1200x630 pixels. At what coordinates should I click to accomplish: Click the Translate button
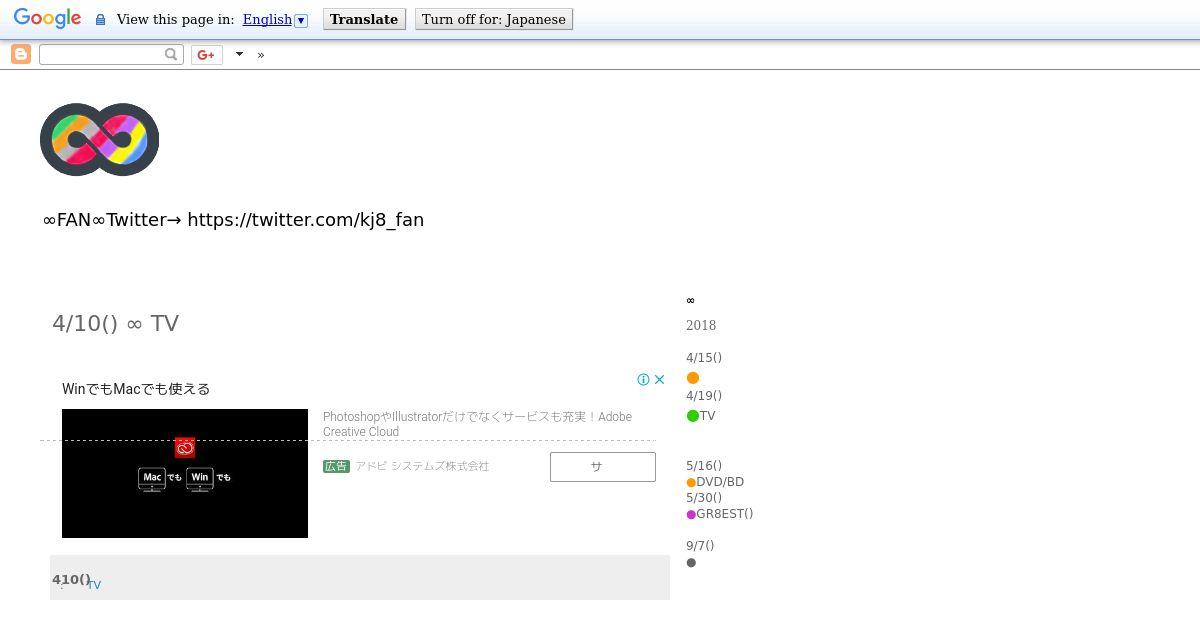364,19
